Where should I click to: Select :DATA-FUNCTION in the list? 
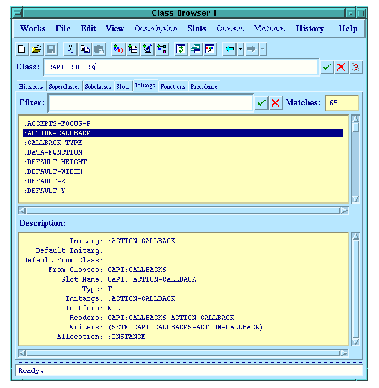(183, 152)
